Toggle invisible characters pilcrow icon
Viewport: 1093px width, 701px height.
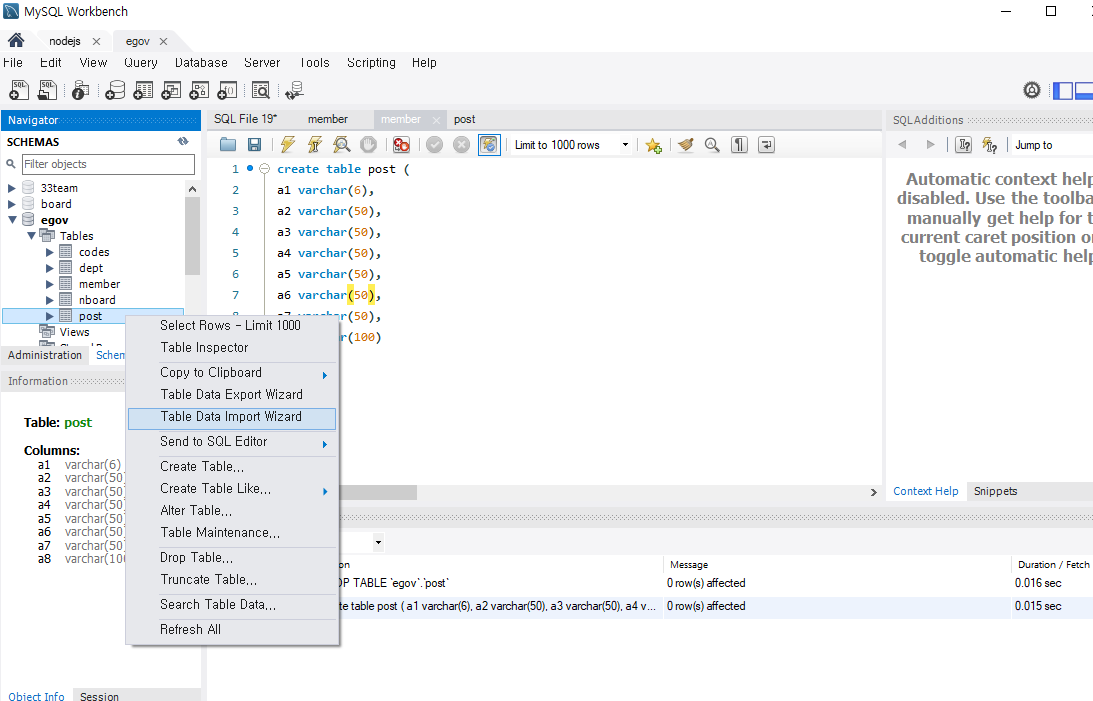click(739, 145)
